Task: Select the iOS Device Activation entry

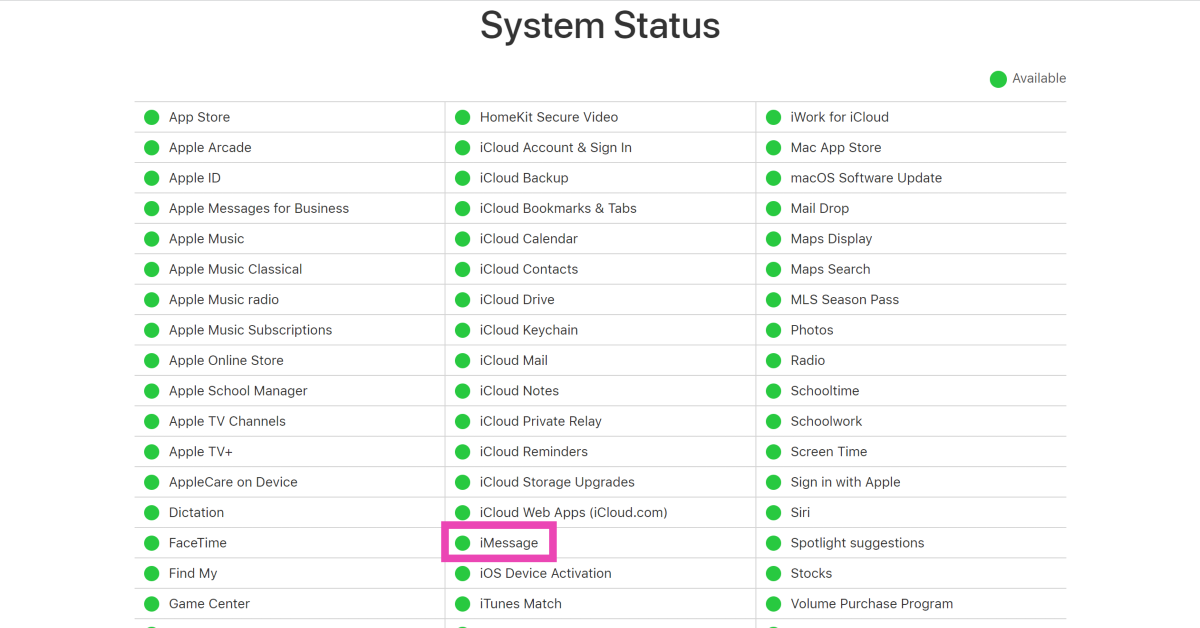Action: click(x=546, y=573)
